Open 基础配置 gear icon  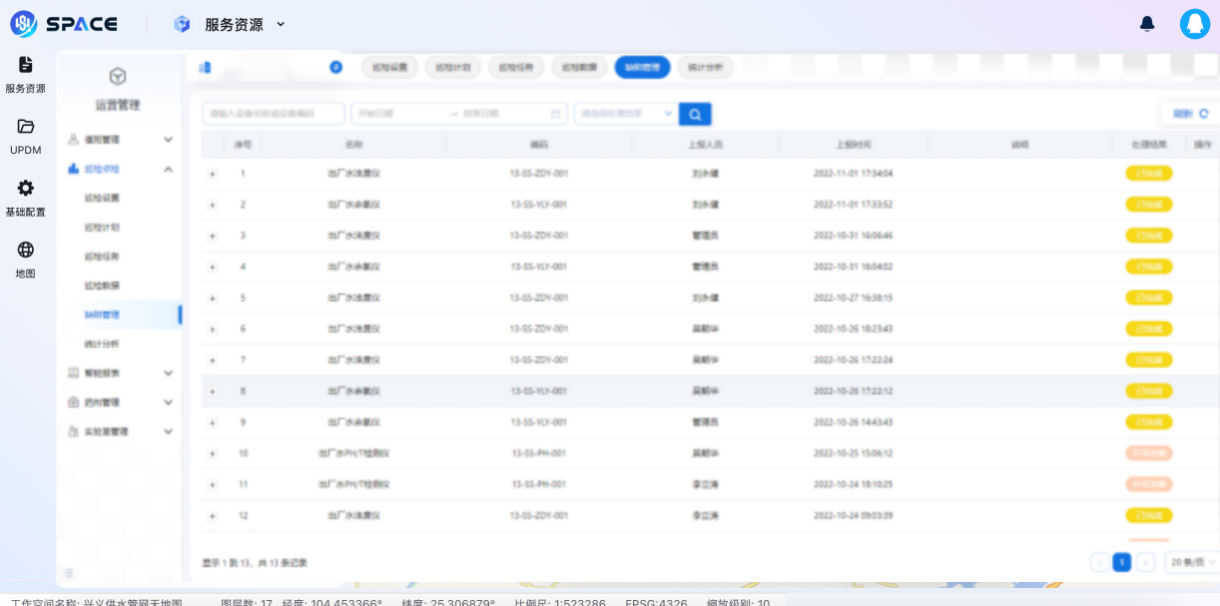pyautogui.click(x=26, y=188)
